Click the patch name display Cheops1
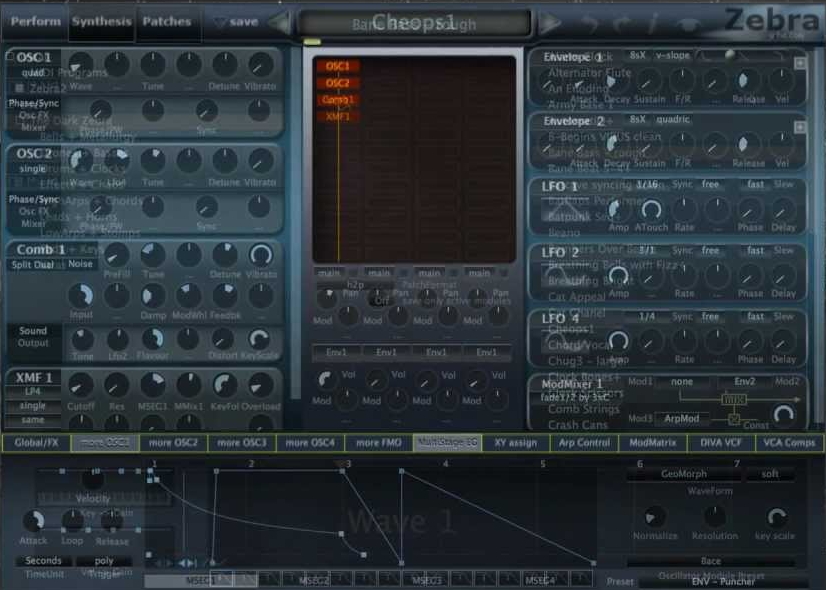 (x=414, y=23)
